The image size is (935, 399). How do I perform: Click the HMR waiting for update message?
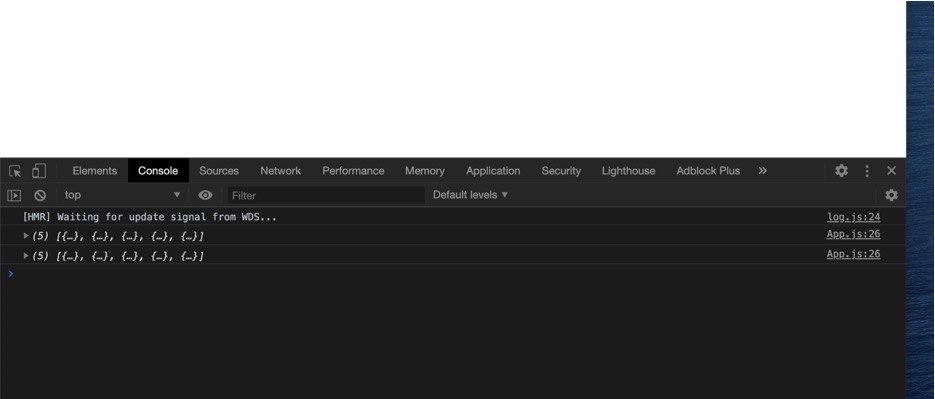point(150,217)
